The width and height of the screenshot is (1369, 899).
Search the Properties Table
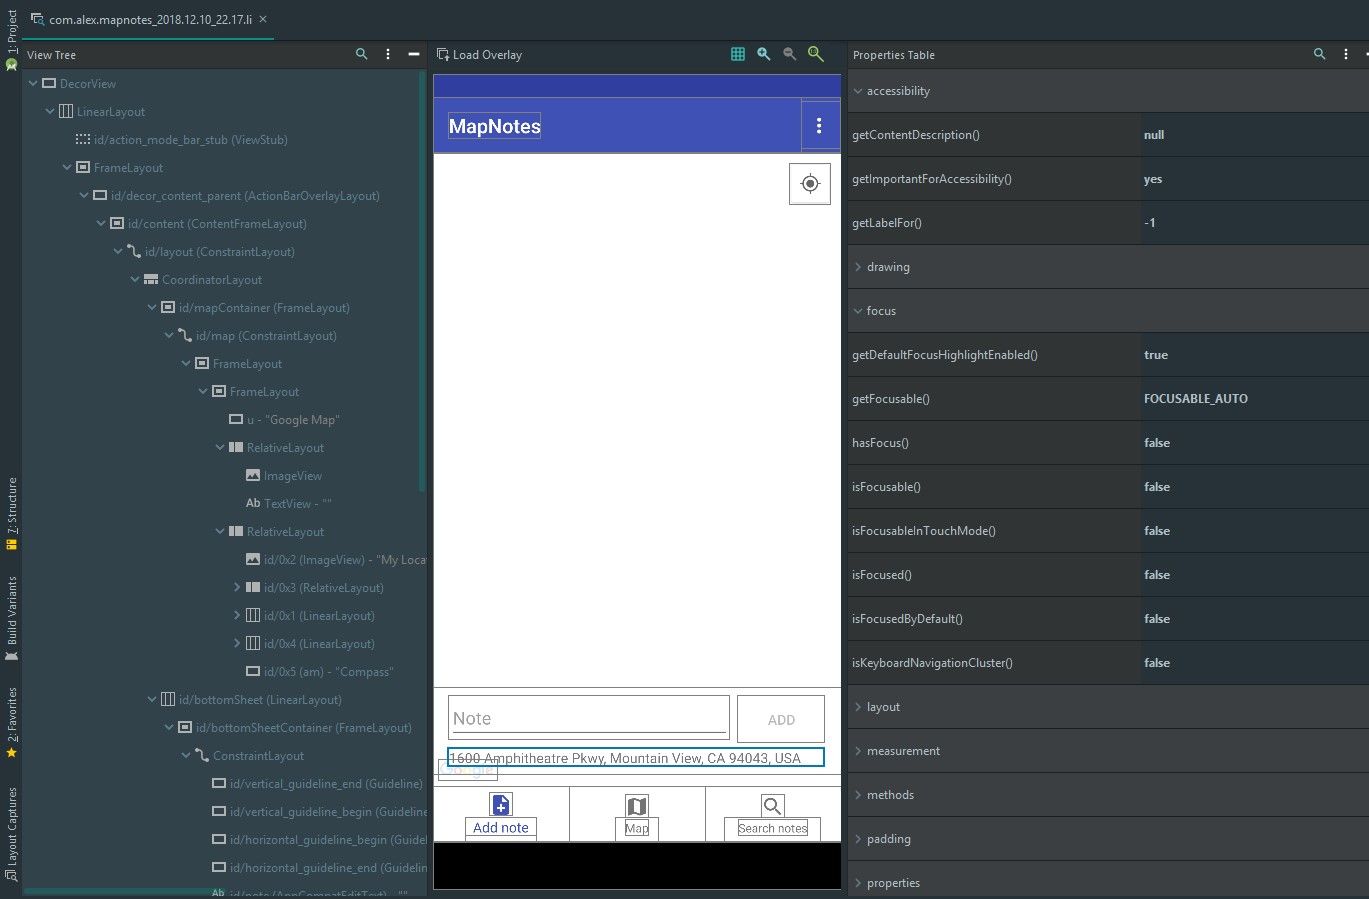point(1320,54)
